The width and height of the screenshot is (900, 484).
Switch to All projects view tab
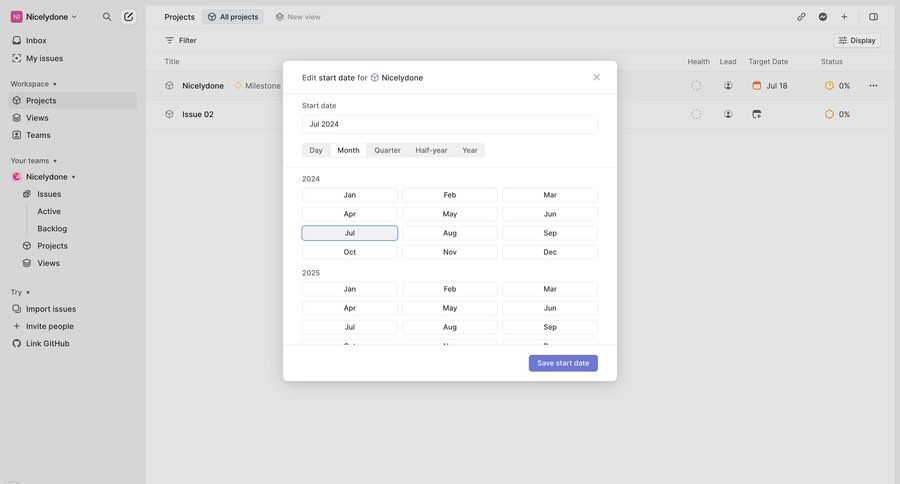coord(233,17)
